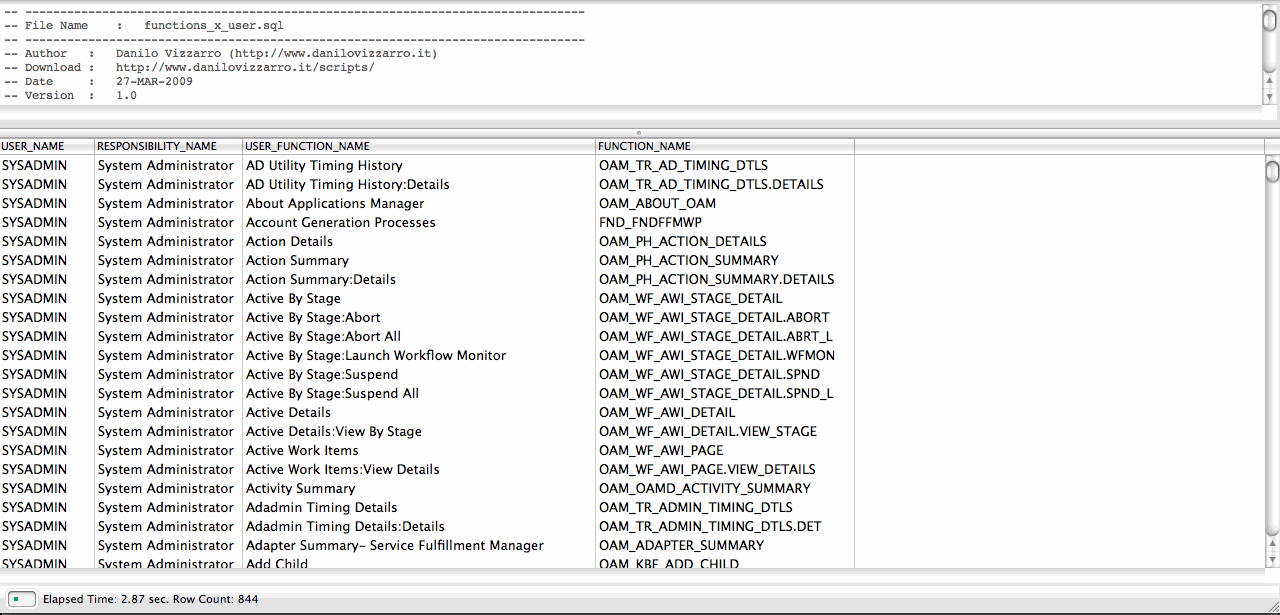The width and height of the screenshot is (1280, 615).
Task: Click the Elapsed Time row count status text
Action: (x=150, y=599)
